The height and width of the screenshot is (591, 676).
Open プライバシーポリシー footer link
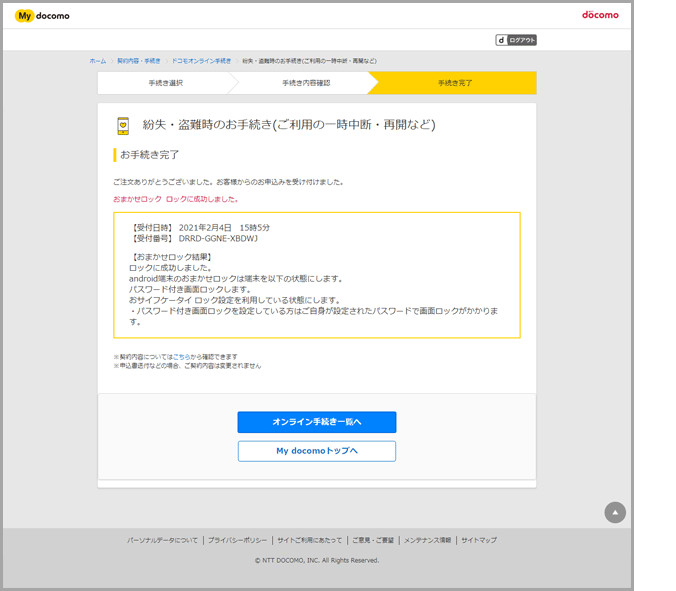pos(238,540)
